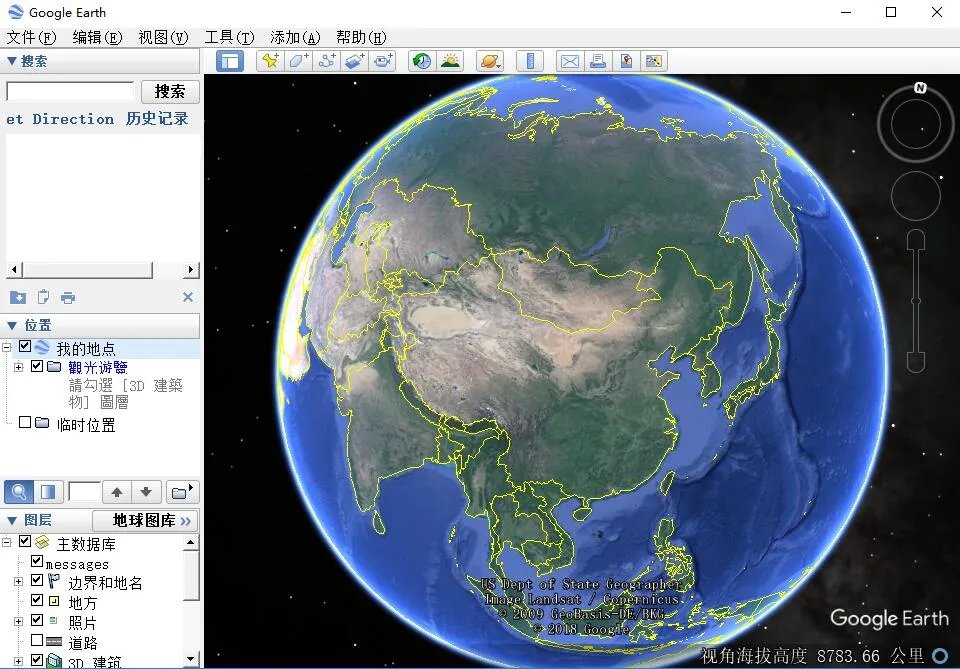
Task: Start recording a tour
Action: coord(382,60)
